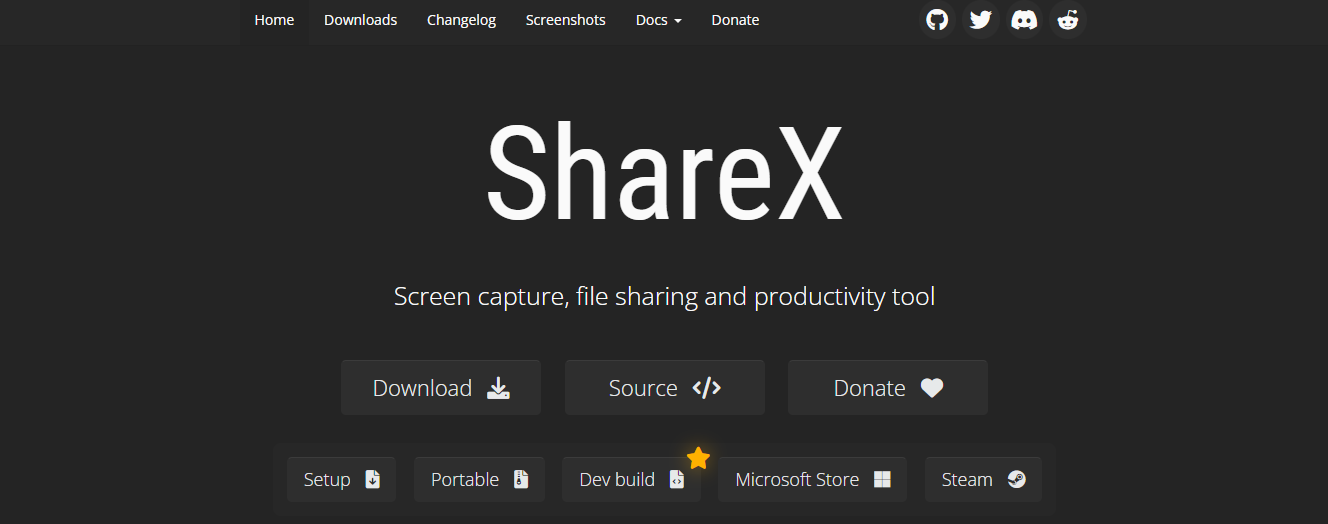Open the ShareX GitHub page icon
This screenshot has width=1328, height=524.
[x=937, y=20]
